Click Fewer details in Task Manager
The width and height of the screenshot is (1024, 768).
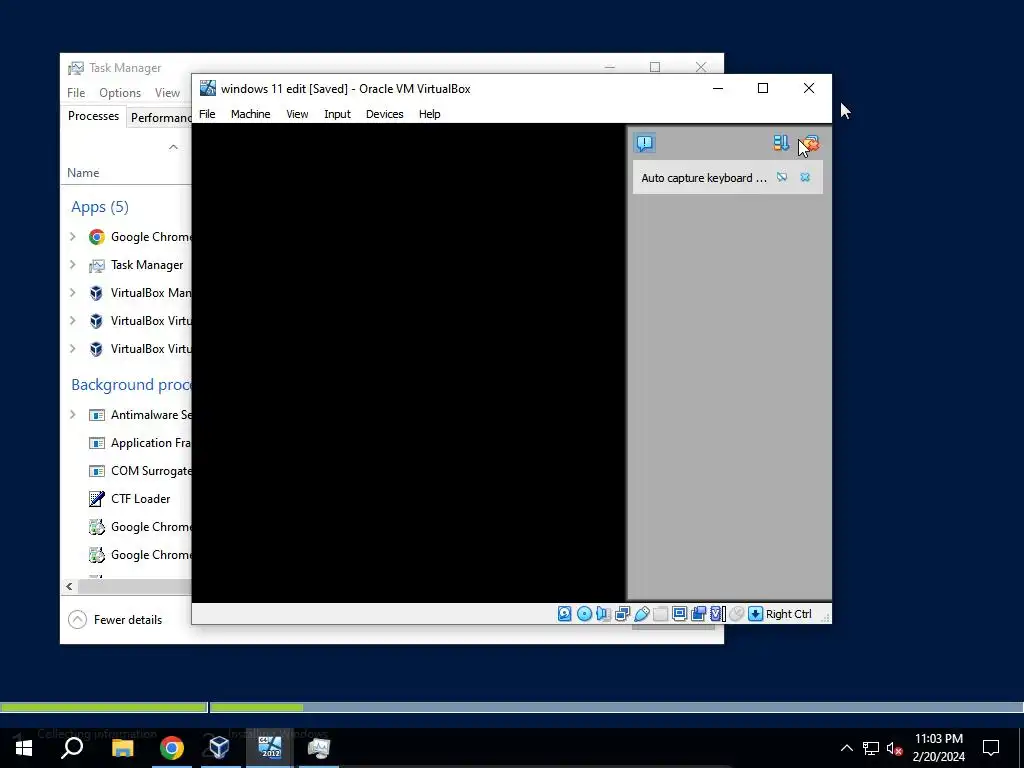point(115,620)
